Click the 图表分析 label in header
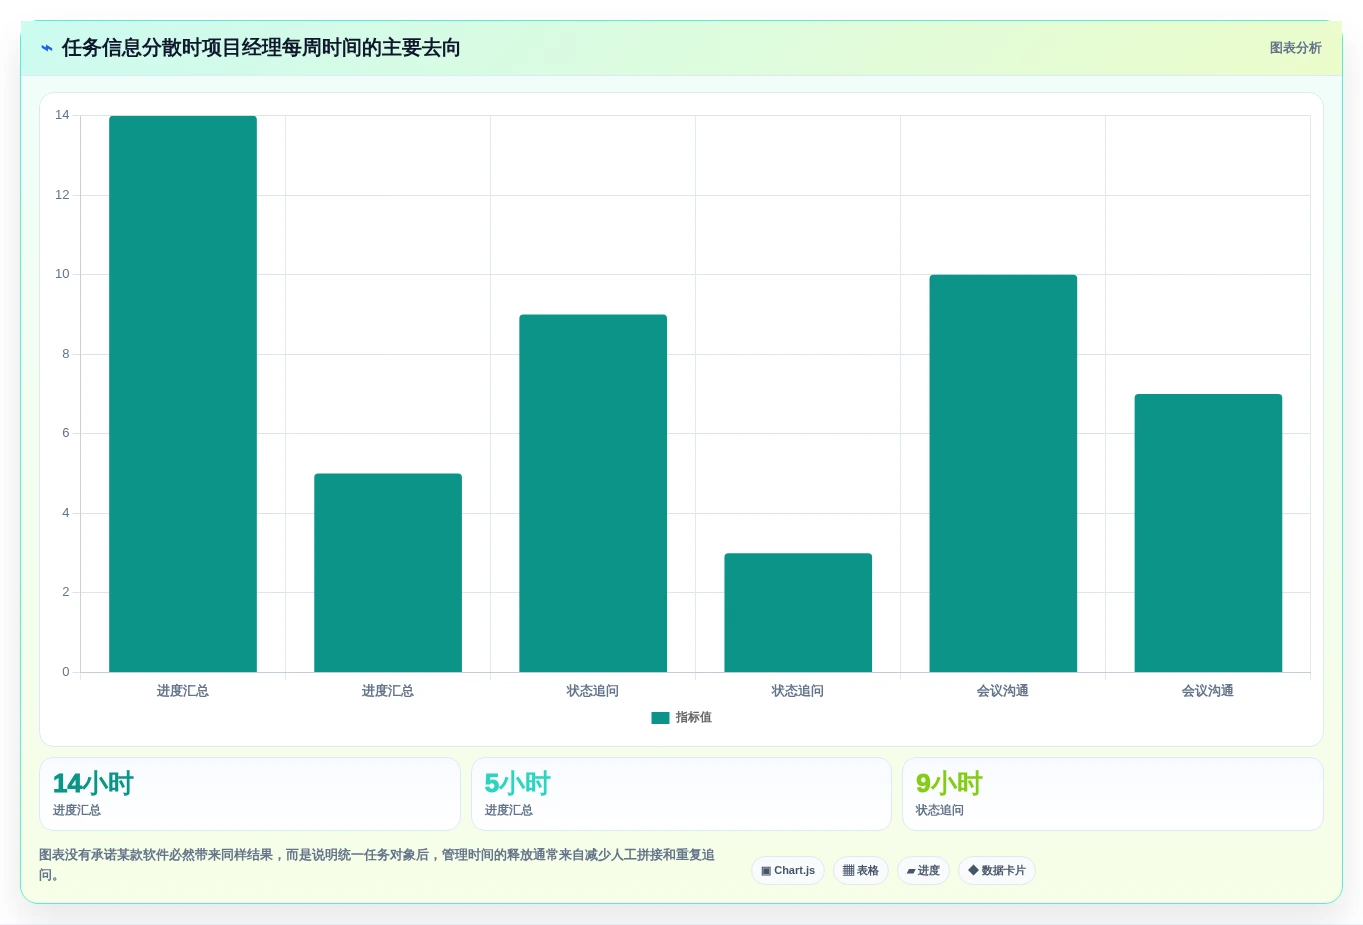 pyautogui.click(x=1295, y=48)
